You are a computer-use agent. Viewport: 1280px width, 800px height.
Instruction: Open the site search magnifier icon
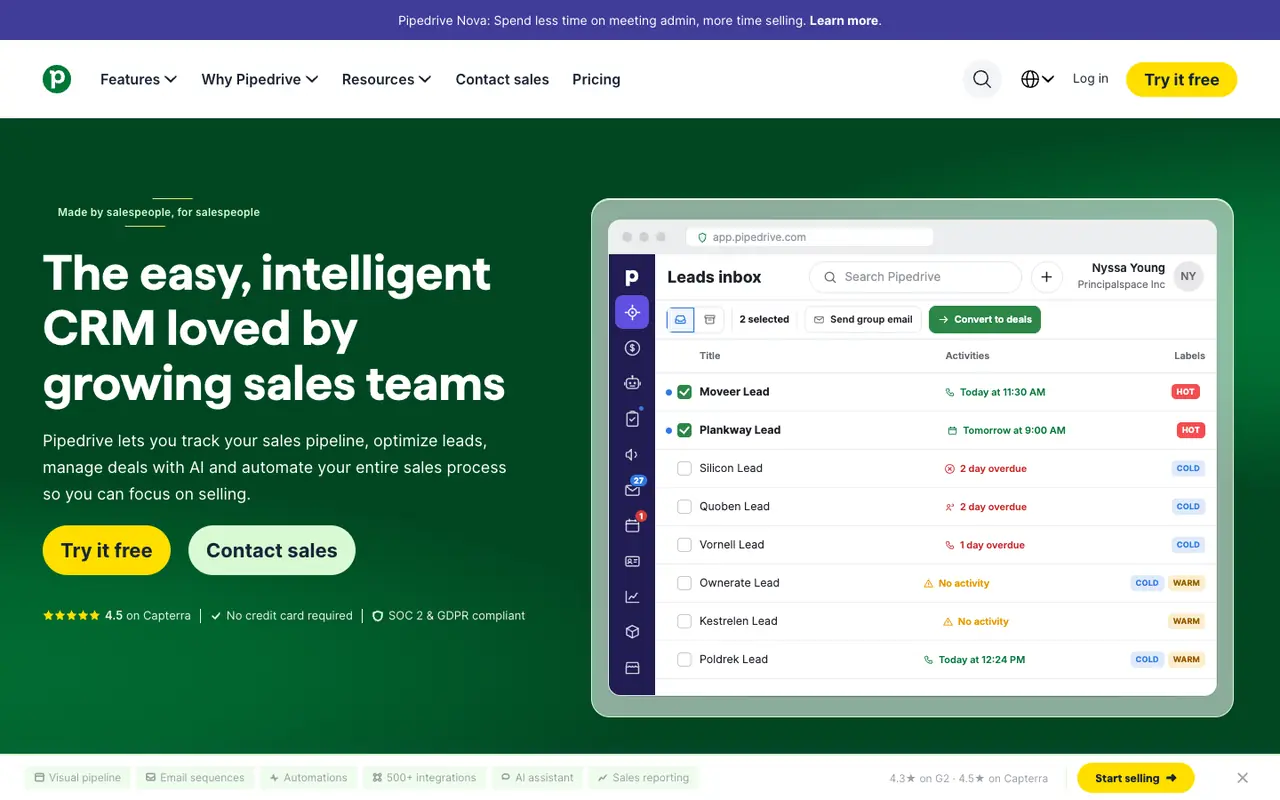(982, 79)
